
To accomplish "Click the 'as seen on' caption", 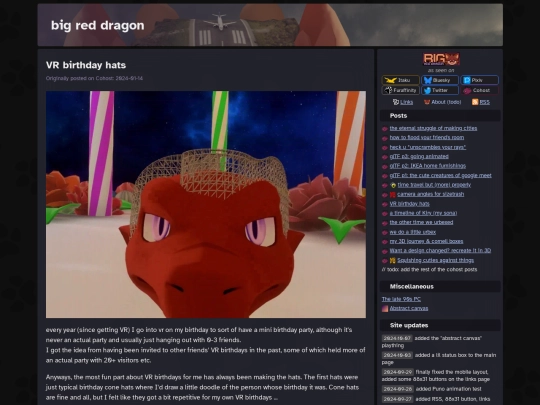I will click(x=441, y=70).
